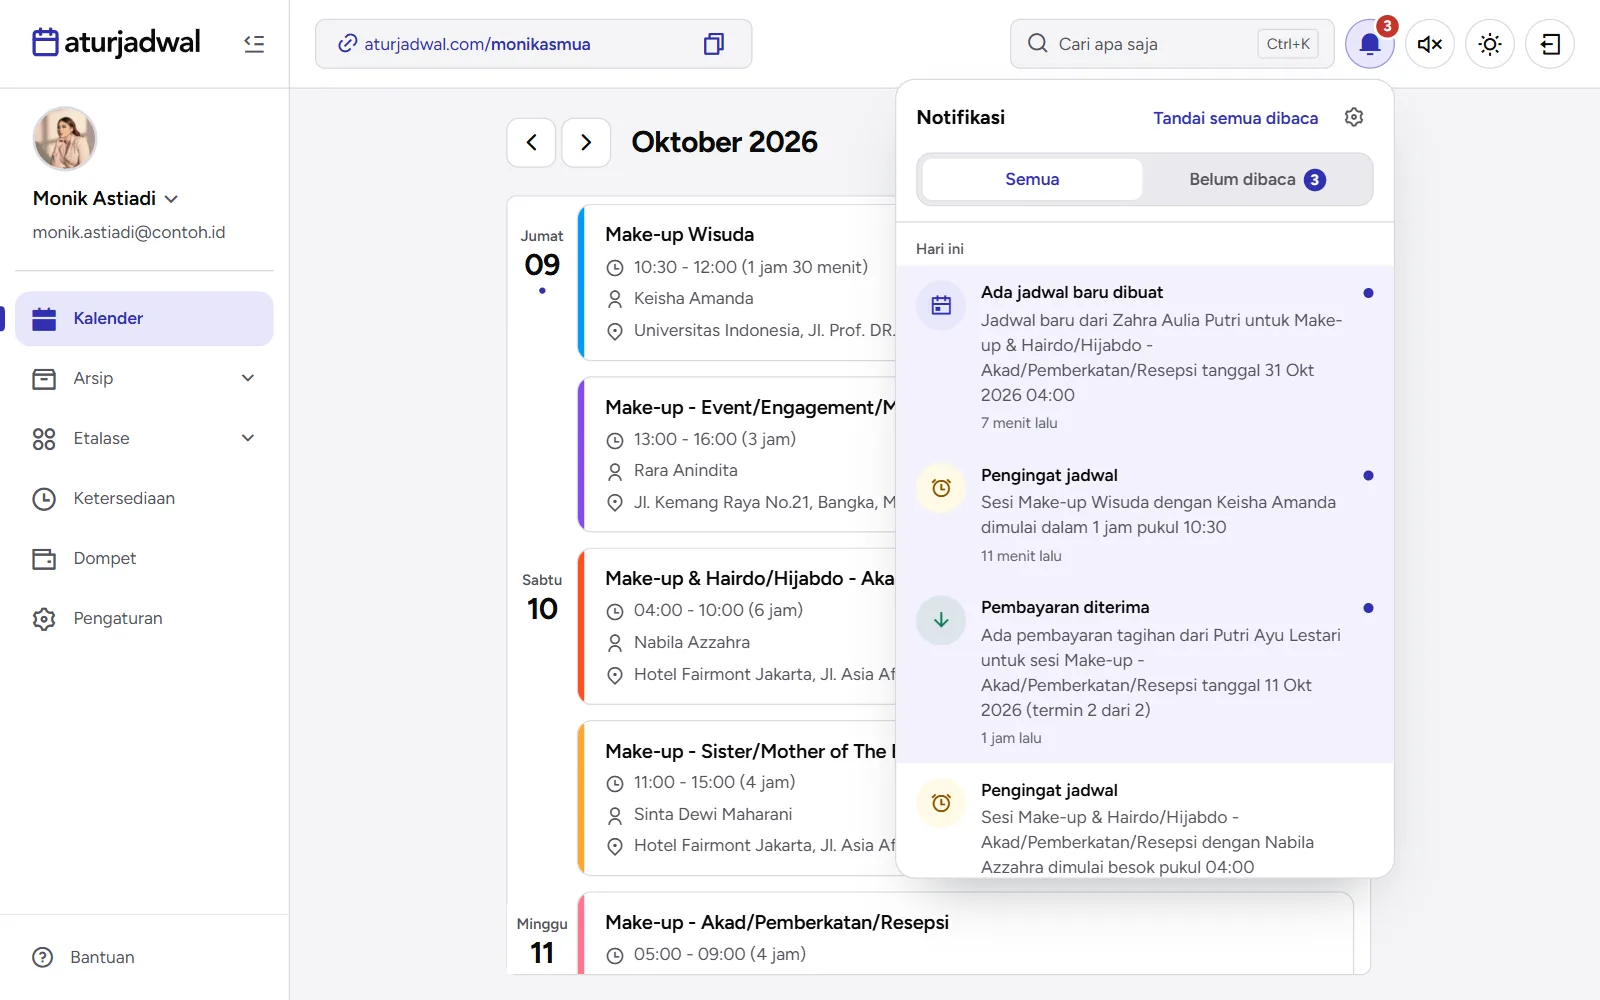The width and height of the screenshot is (1600, 1000).
Task: Toggle the sound mute icon
Action: (1430, 44)
